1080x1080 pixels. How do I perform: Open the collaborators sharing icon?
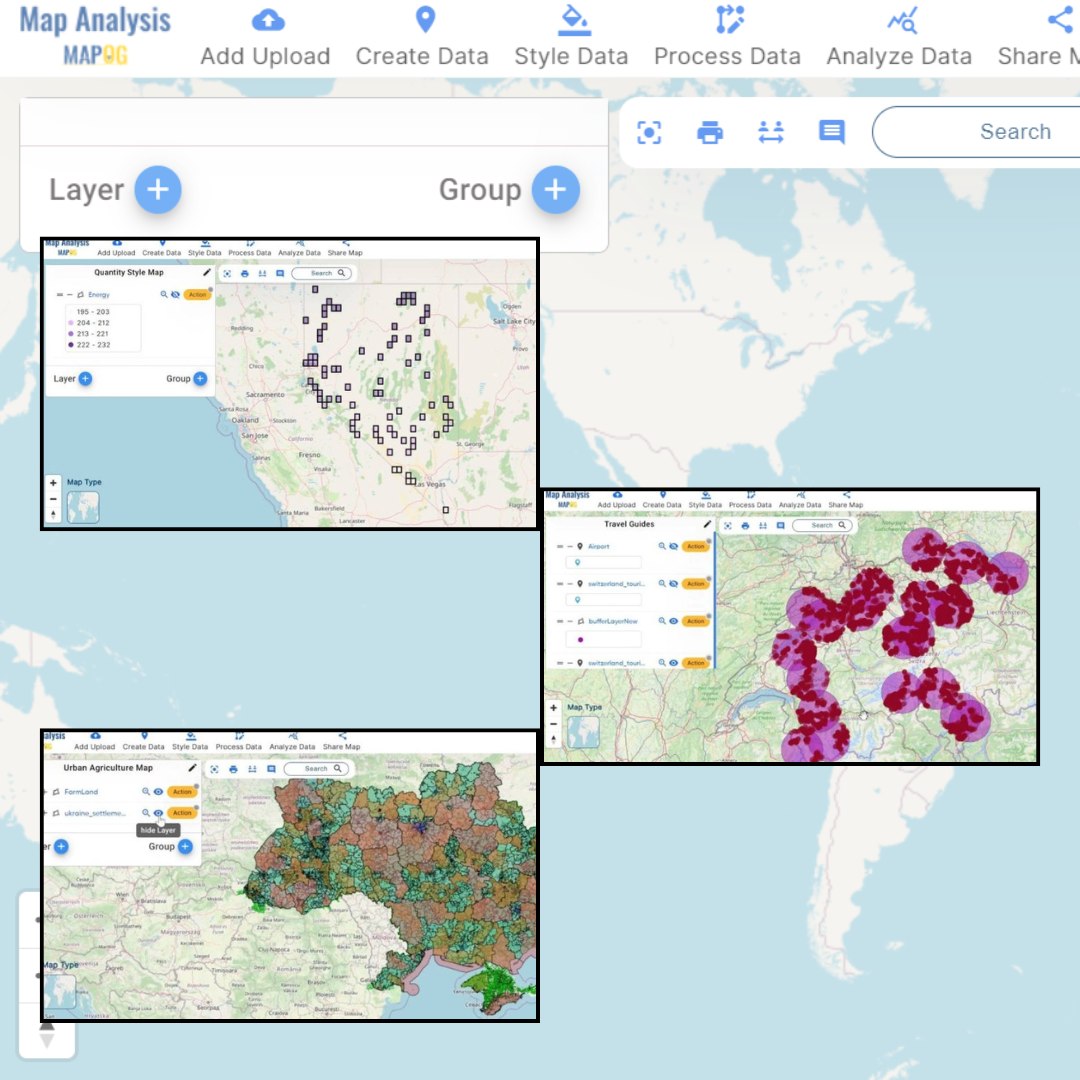tap(770, 131)
